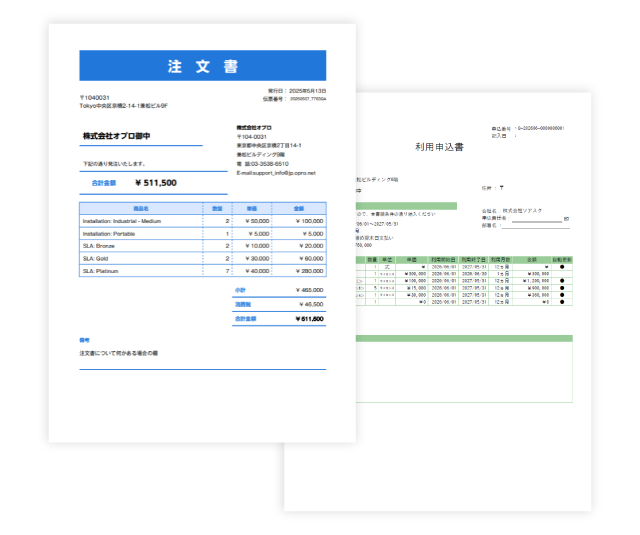Click the sentence 下記の通り発注いたします。
The width and height of the screenshot is (640, 535).
coord(114,164)
